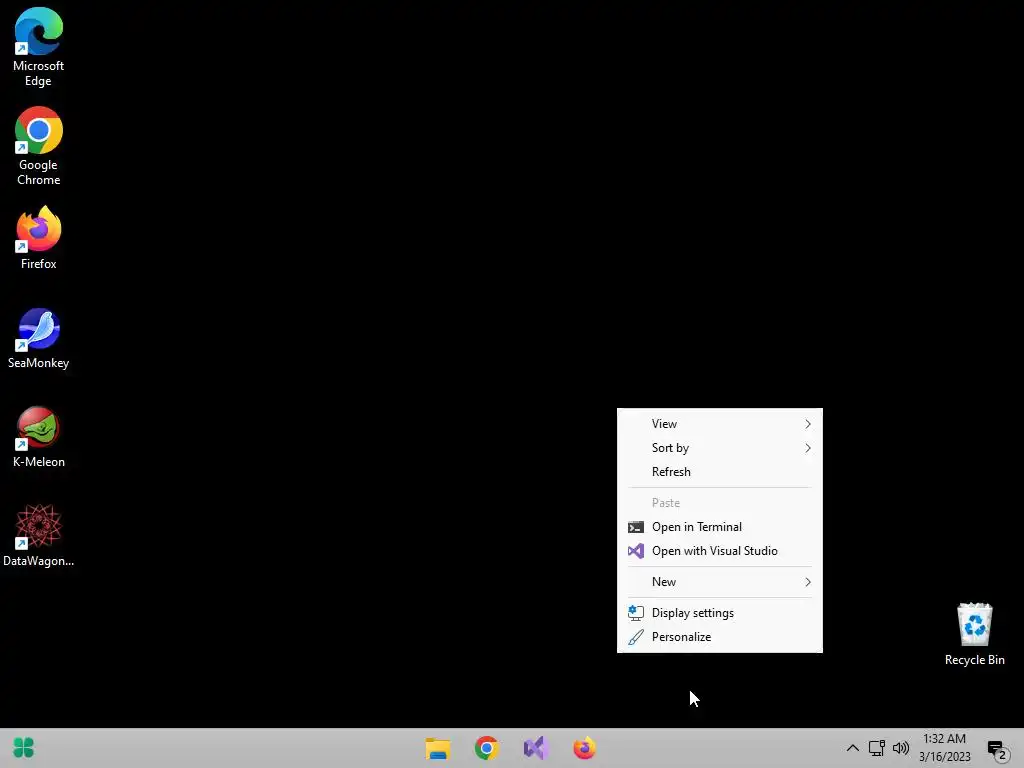1024x768 pixels.
Task: Select the Firefox desktop shortcut
Action: (x=39, y=238)
